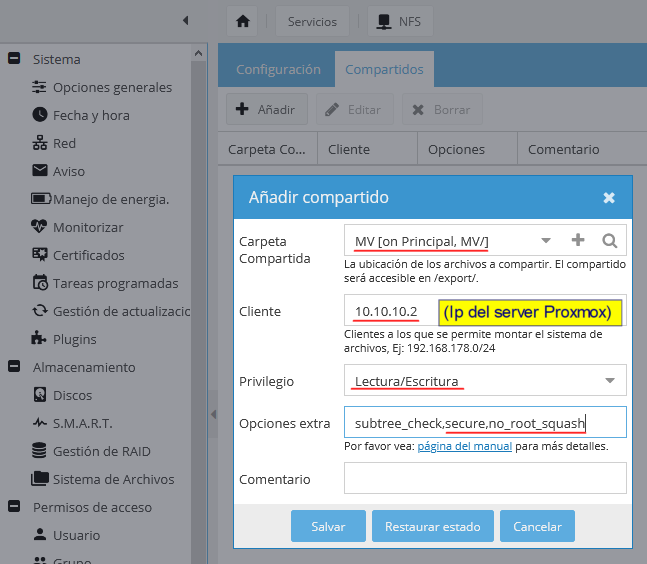Open the Privilegio dropdown arrow
Image resolution: width=647 pixels, height=564 pixels.
click(610, 380)
